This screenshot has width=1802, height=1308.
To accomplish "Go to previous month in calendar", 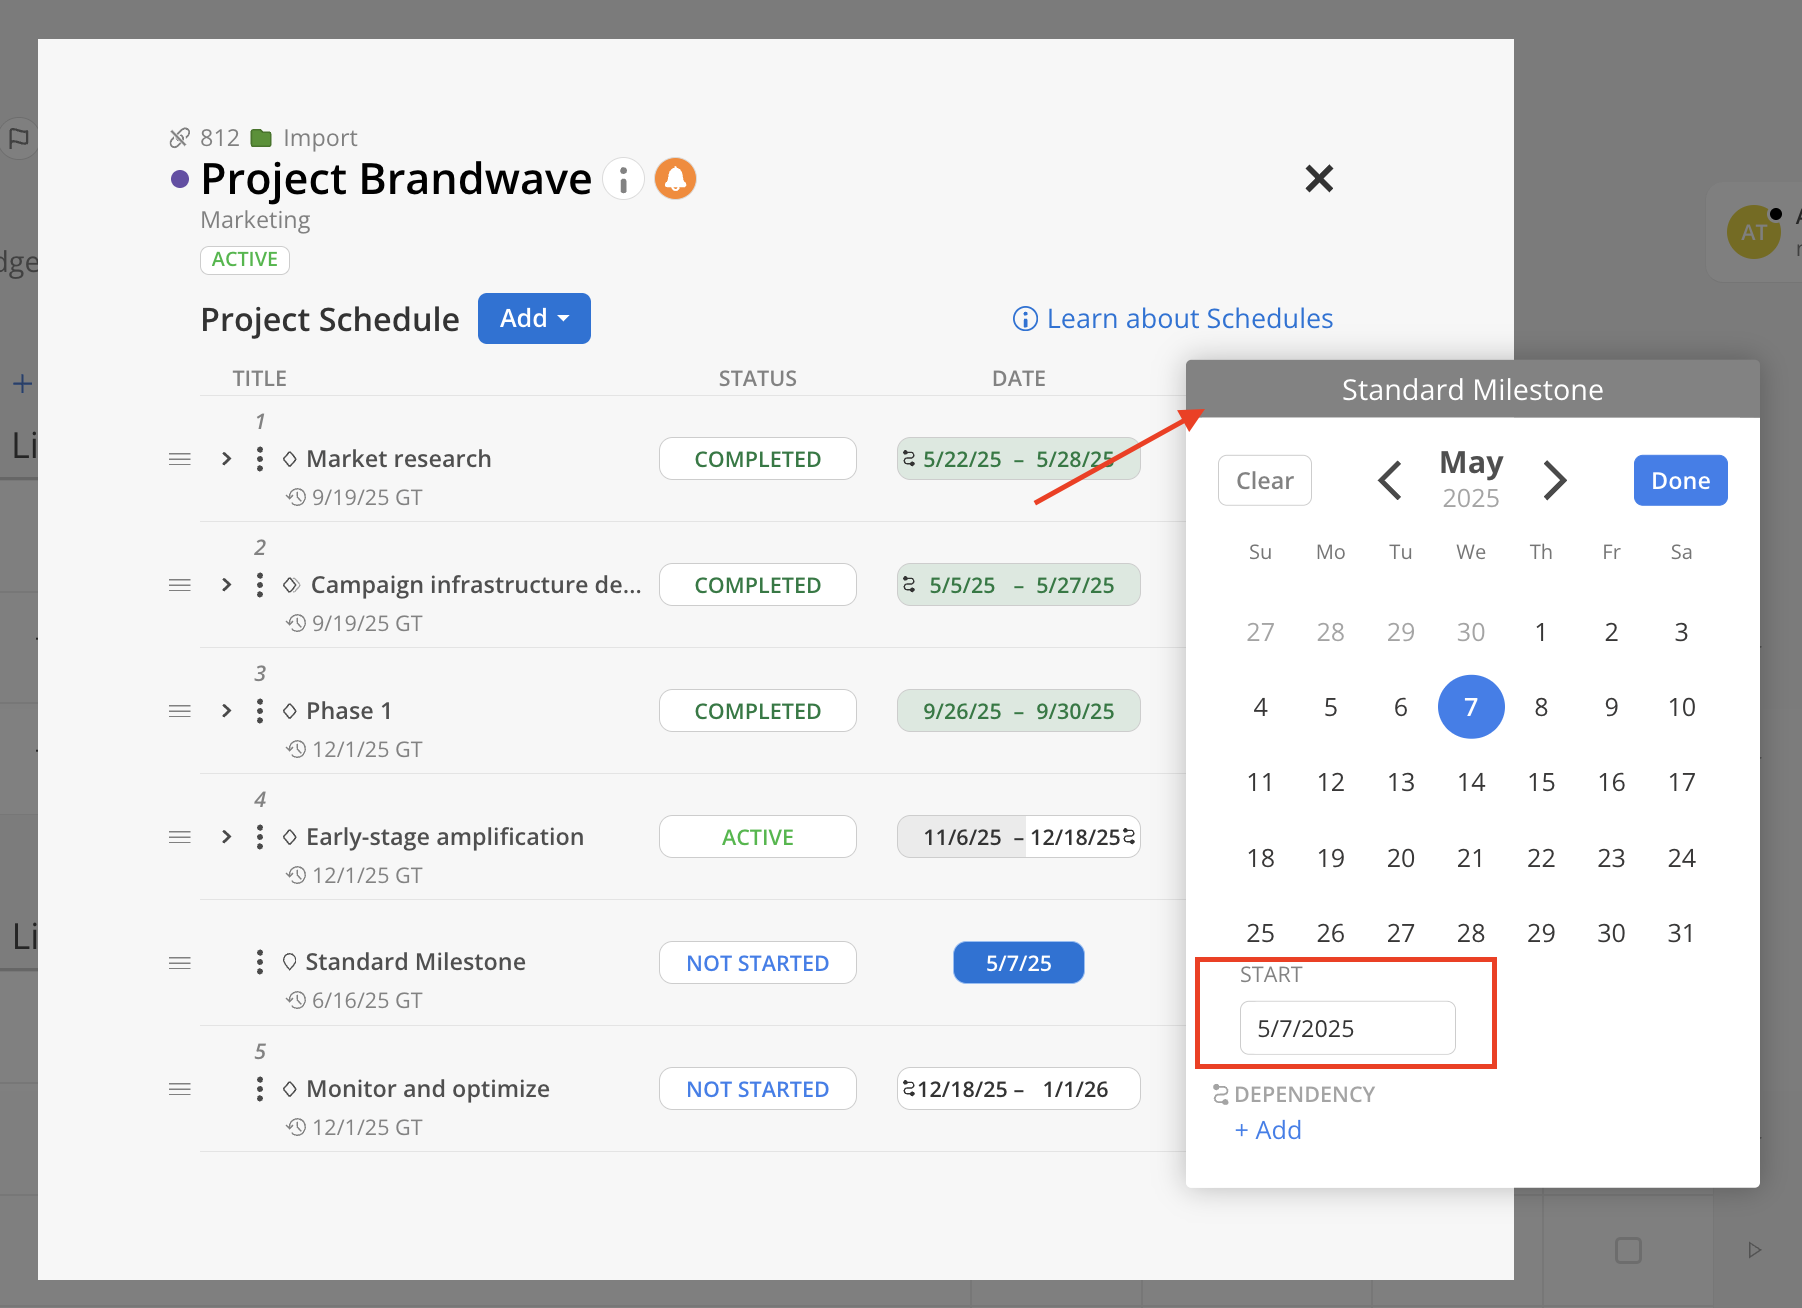I will (x=1390, y=481).
